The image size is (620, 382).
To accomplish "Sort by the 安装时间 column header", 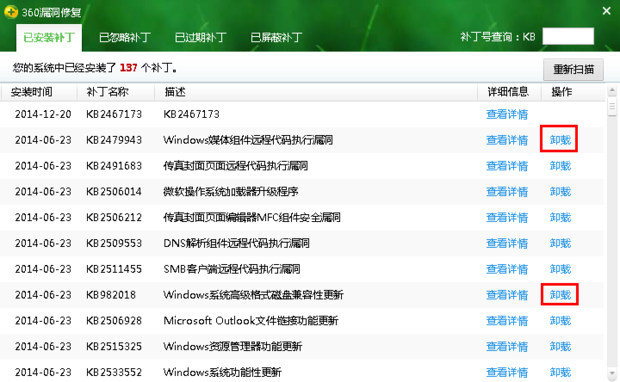I will pyautogui.click(x=32, y=92).
